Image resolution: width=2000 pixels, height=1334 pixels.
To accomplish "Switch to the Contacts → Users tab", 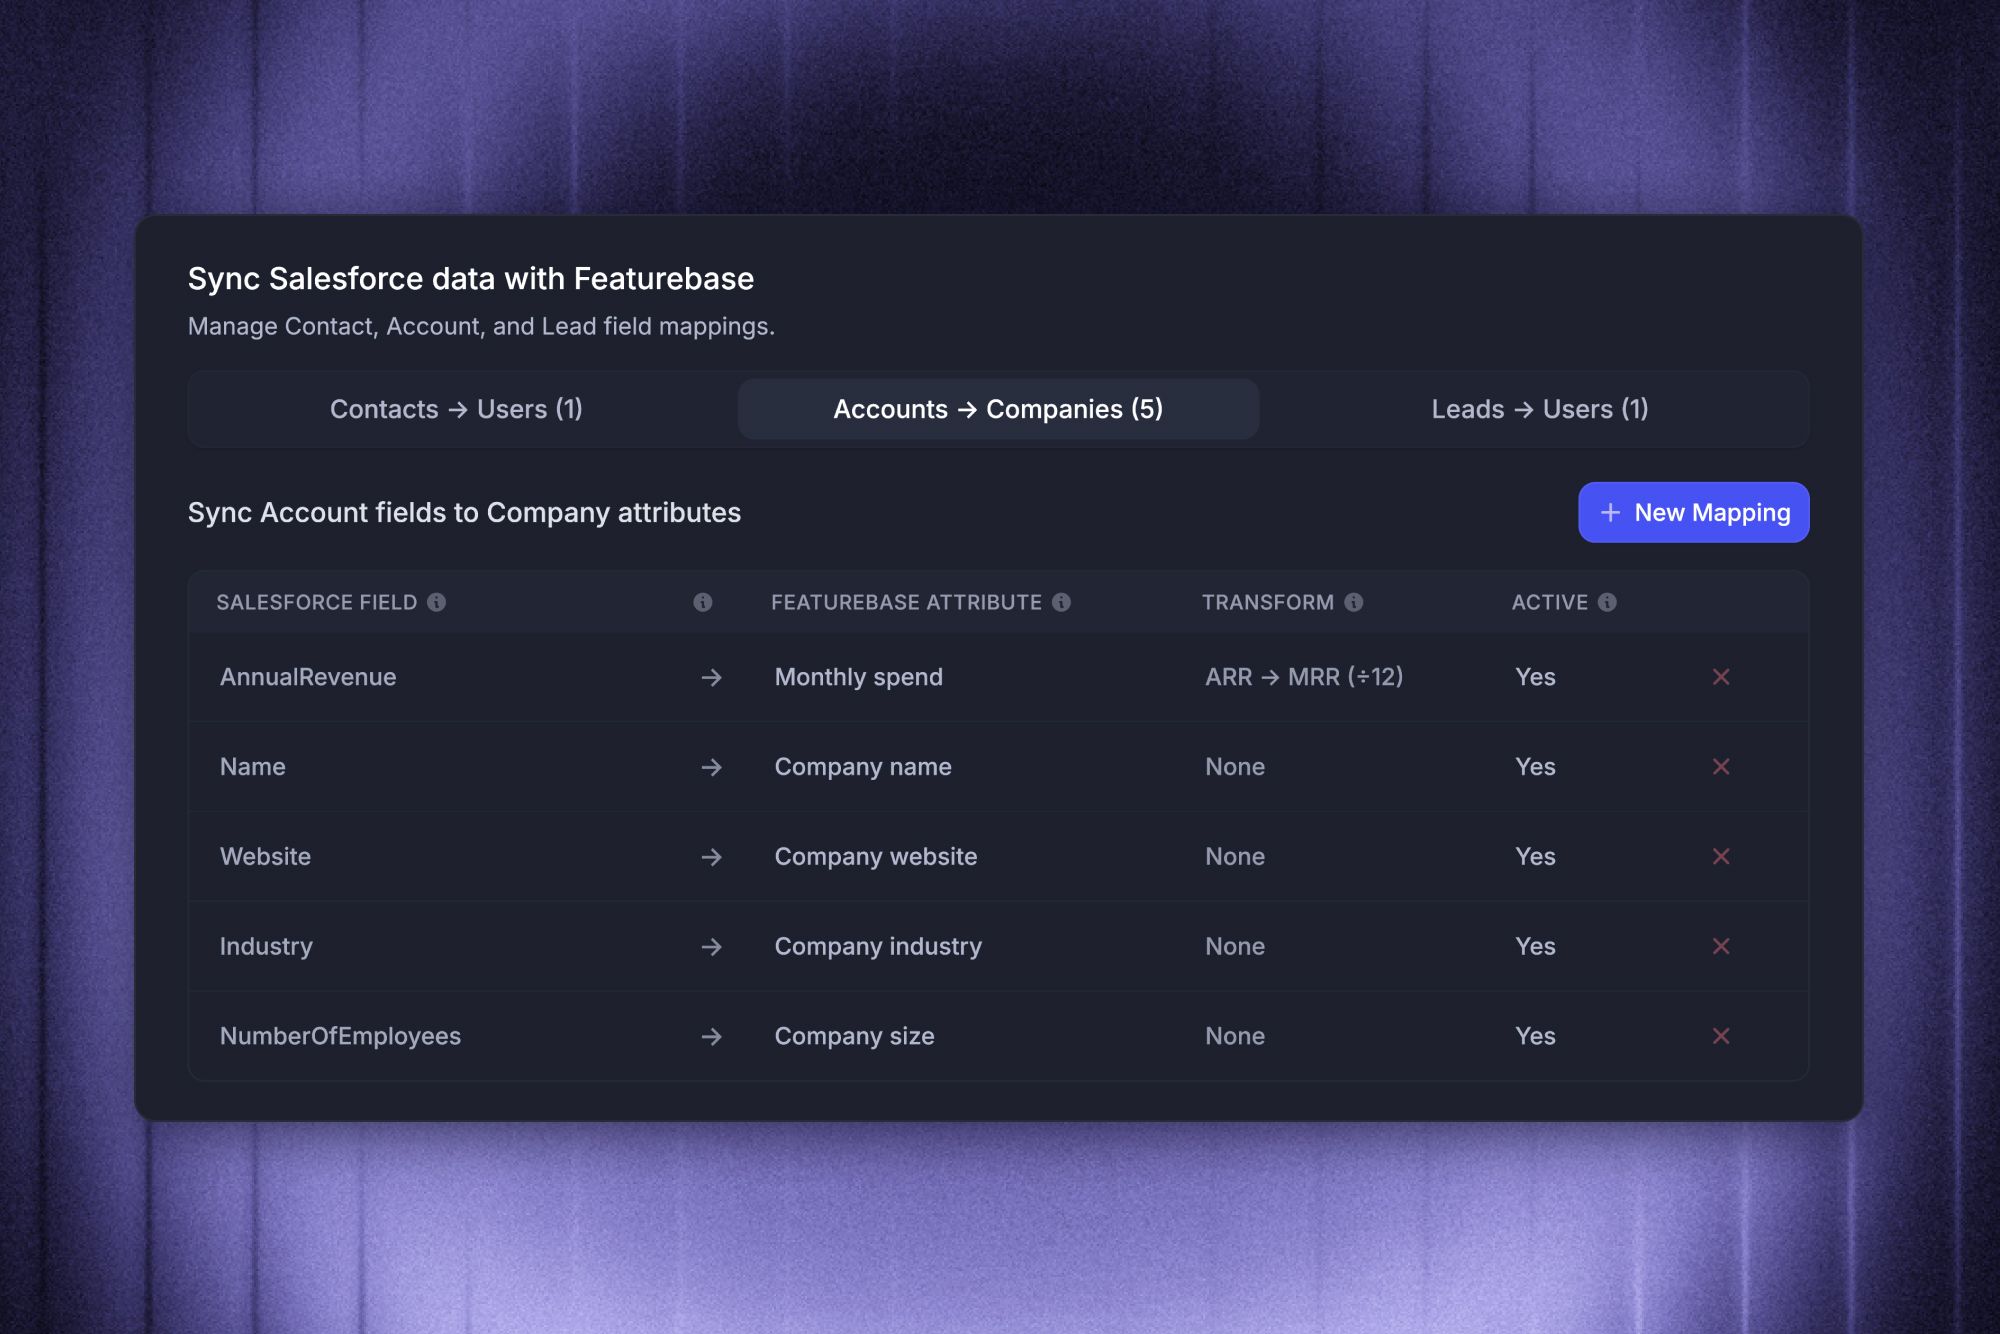I will [x=457, y=409].
